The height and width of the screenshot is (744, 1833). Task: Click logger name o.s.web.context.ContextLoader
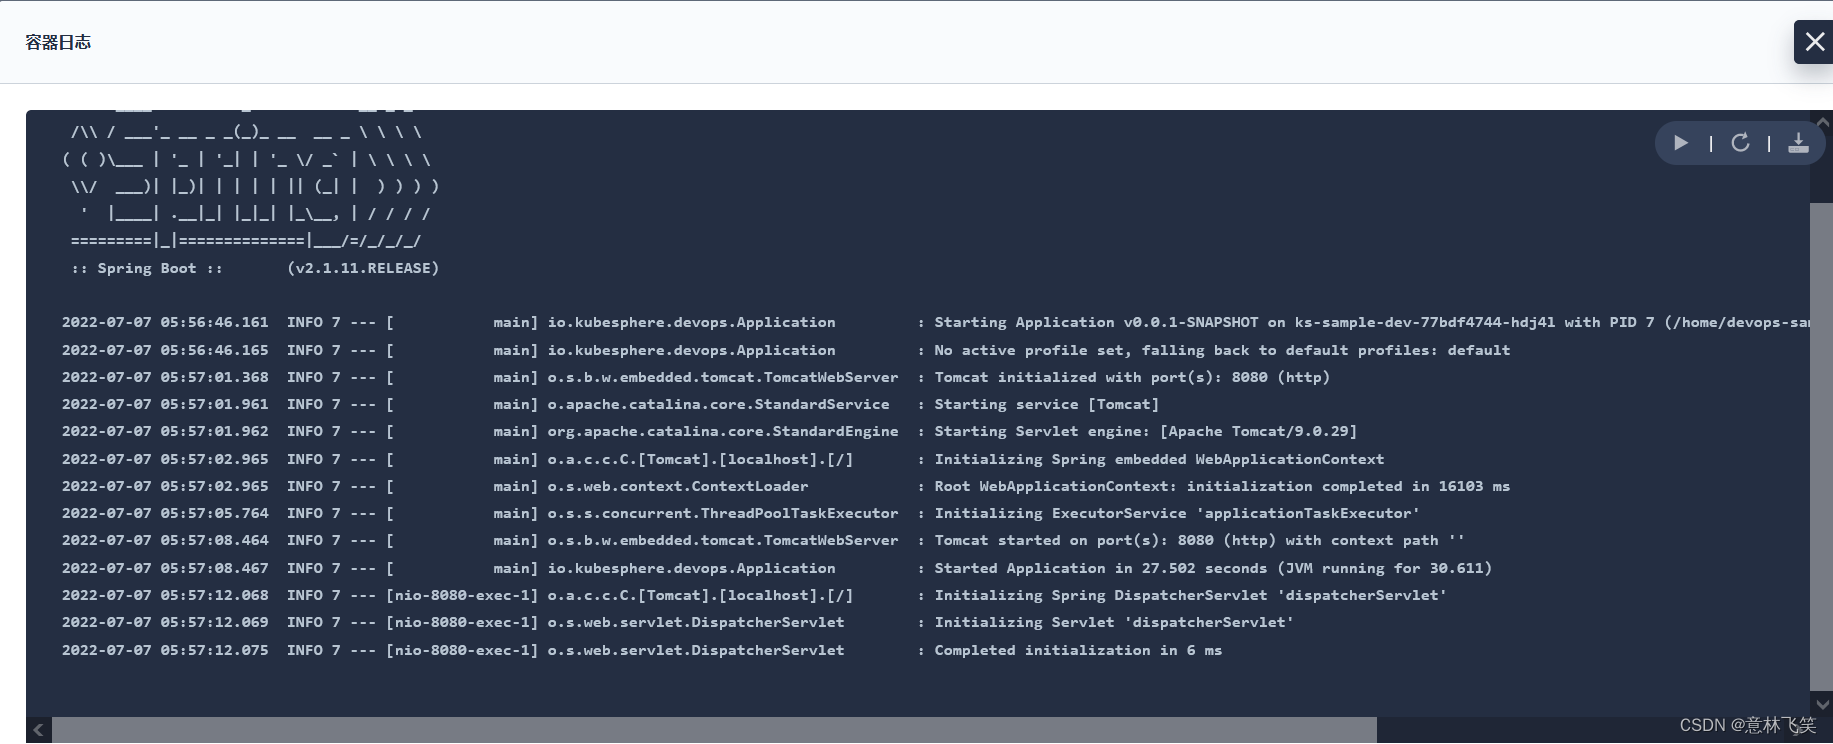[x=678, y=486]
